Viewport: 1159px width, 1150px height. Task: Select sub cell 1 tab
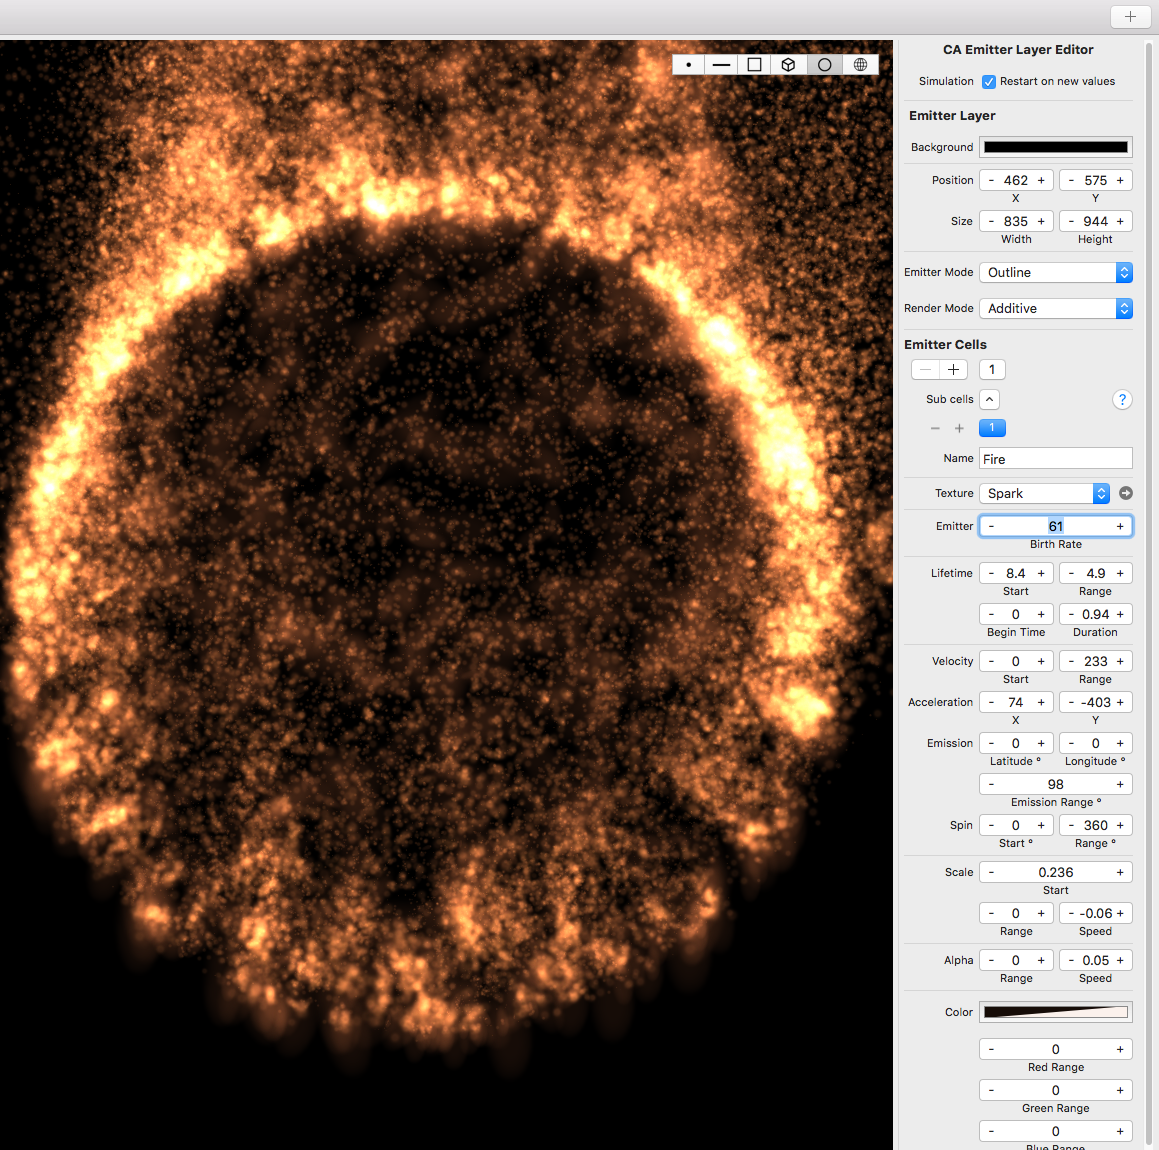(992, 428)
